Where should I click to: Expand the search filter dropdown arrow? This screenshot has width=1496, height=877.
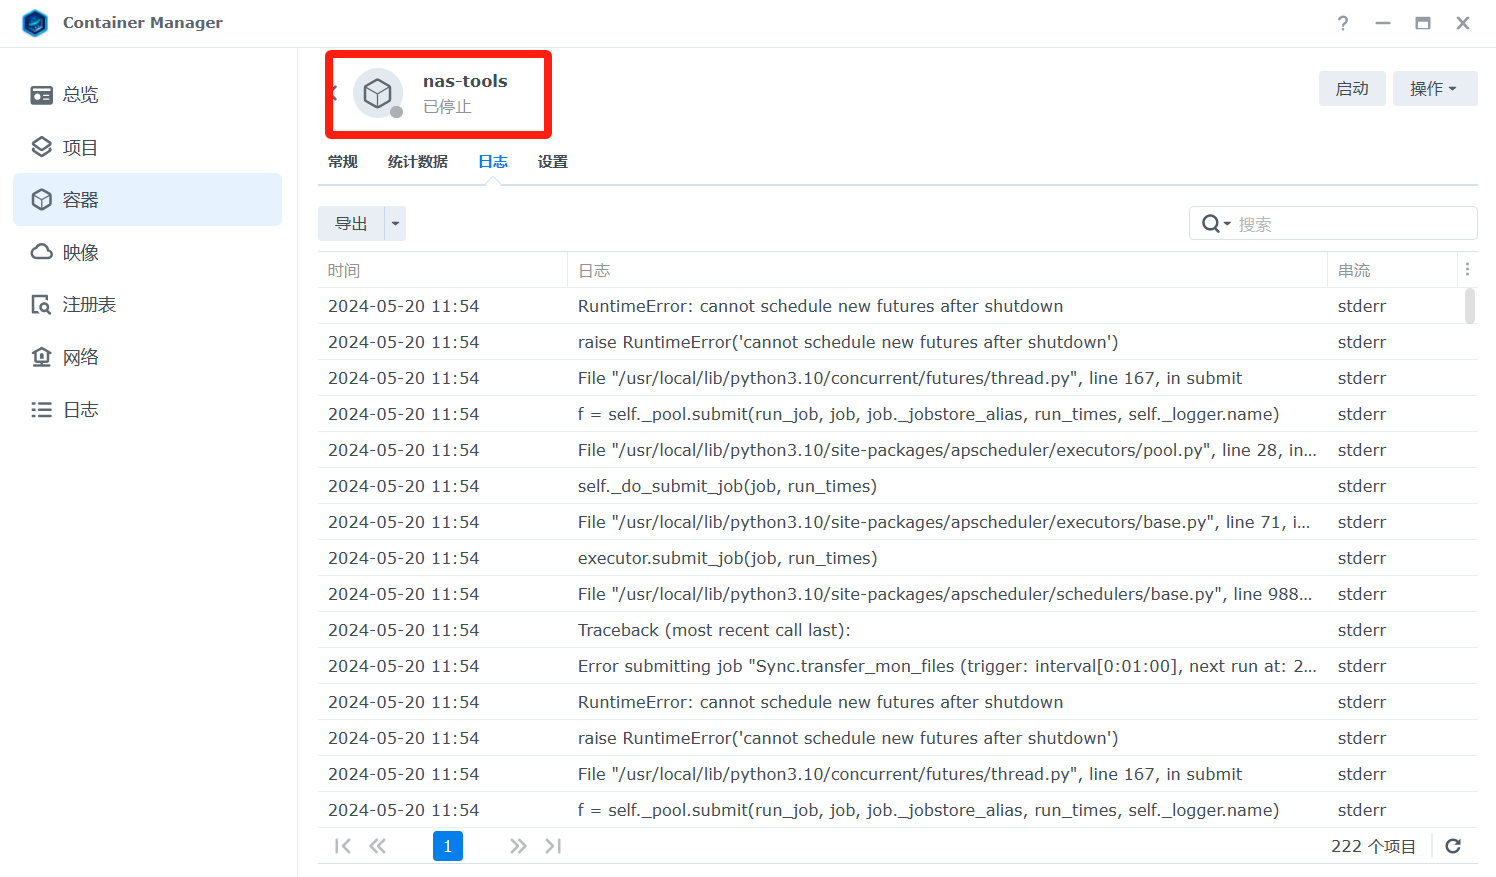[x=1227, y=224]
